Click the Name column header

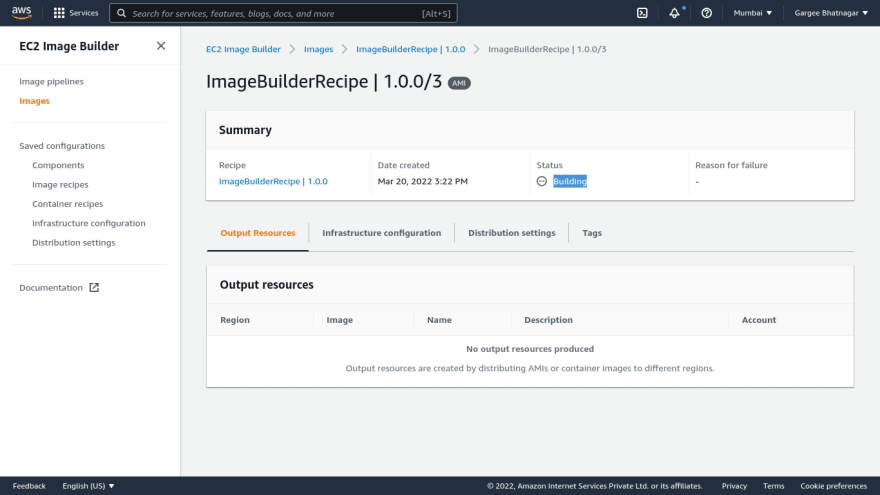pyautogui.click(x=439, y=320)
